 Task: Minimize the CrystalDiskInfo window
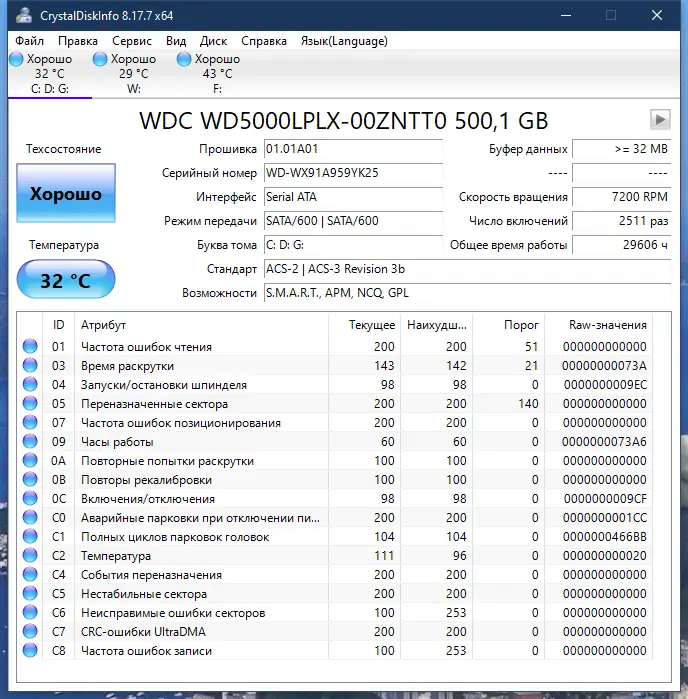pos(566,16)
